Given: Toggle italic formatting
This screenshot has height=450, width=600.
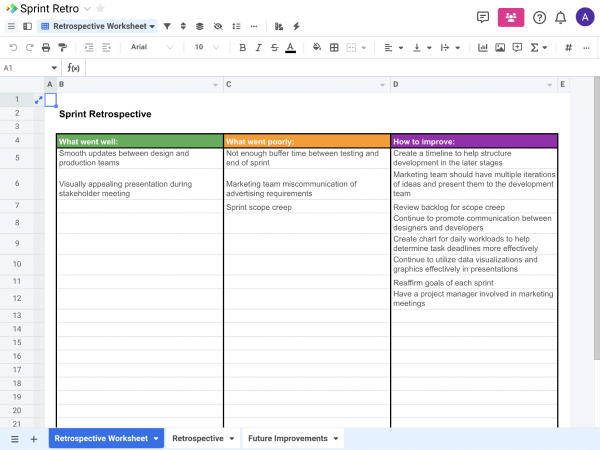Looking at the screenshot, I should click(259, 47).
